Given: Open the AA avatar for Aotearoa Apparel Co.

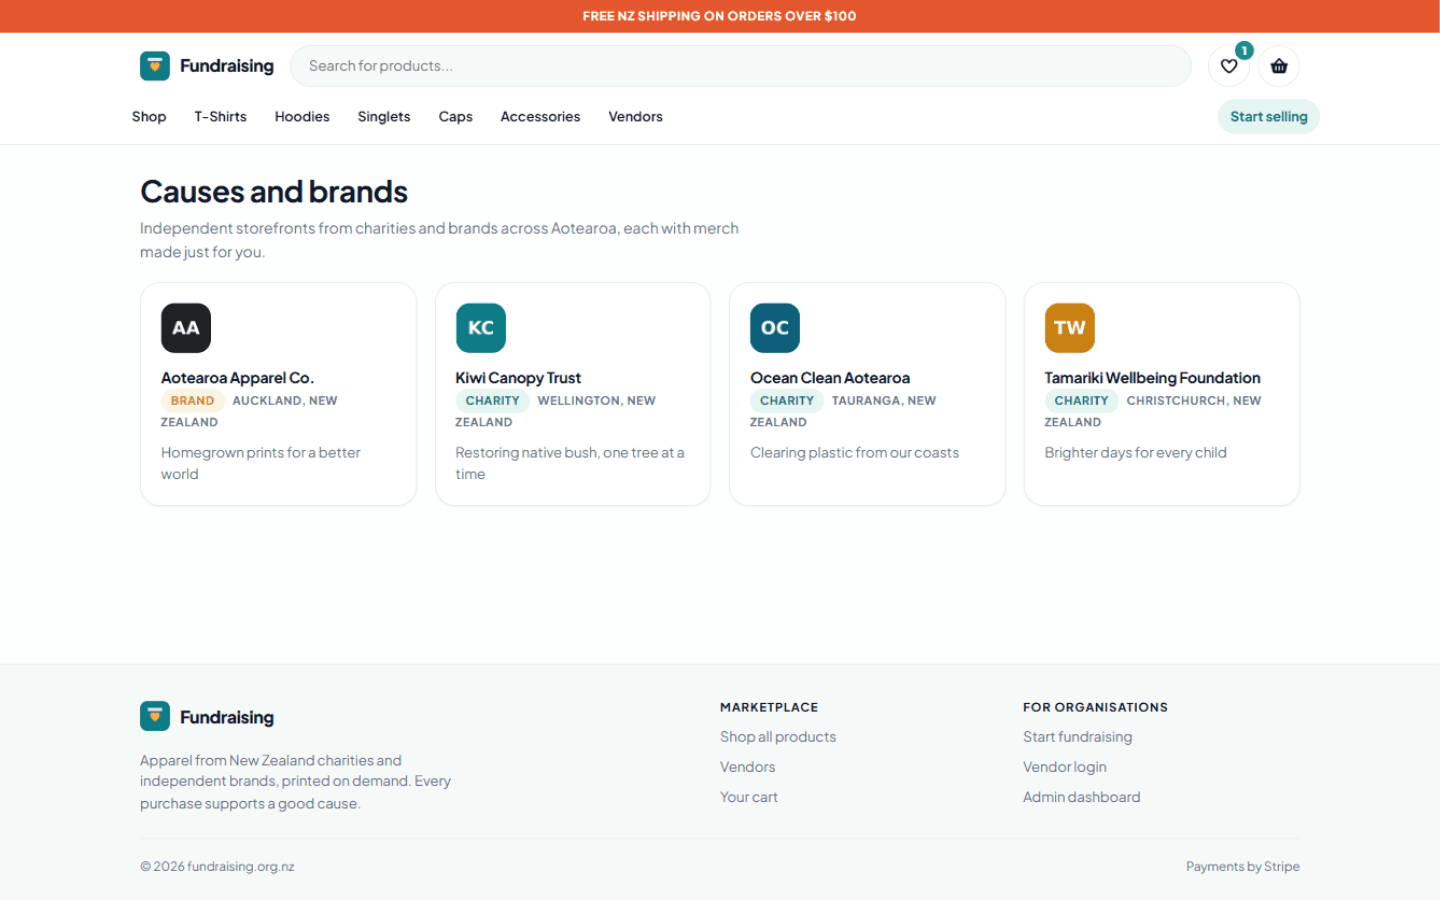Looking at the screenshot, I should coord(186,328).
